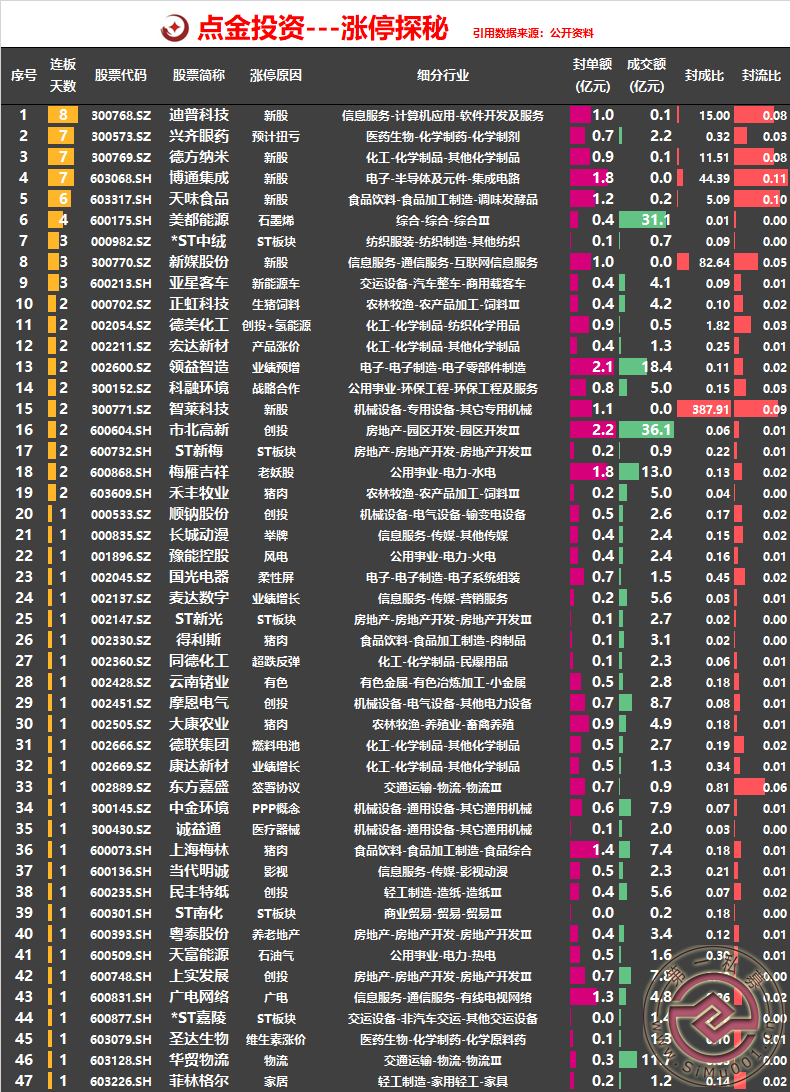This screenshot has width=790, height=1092.
Task: Open stock 兴齐眼药 in the list
Action: (199, 136)
